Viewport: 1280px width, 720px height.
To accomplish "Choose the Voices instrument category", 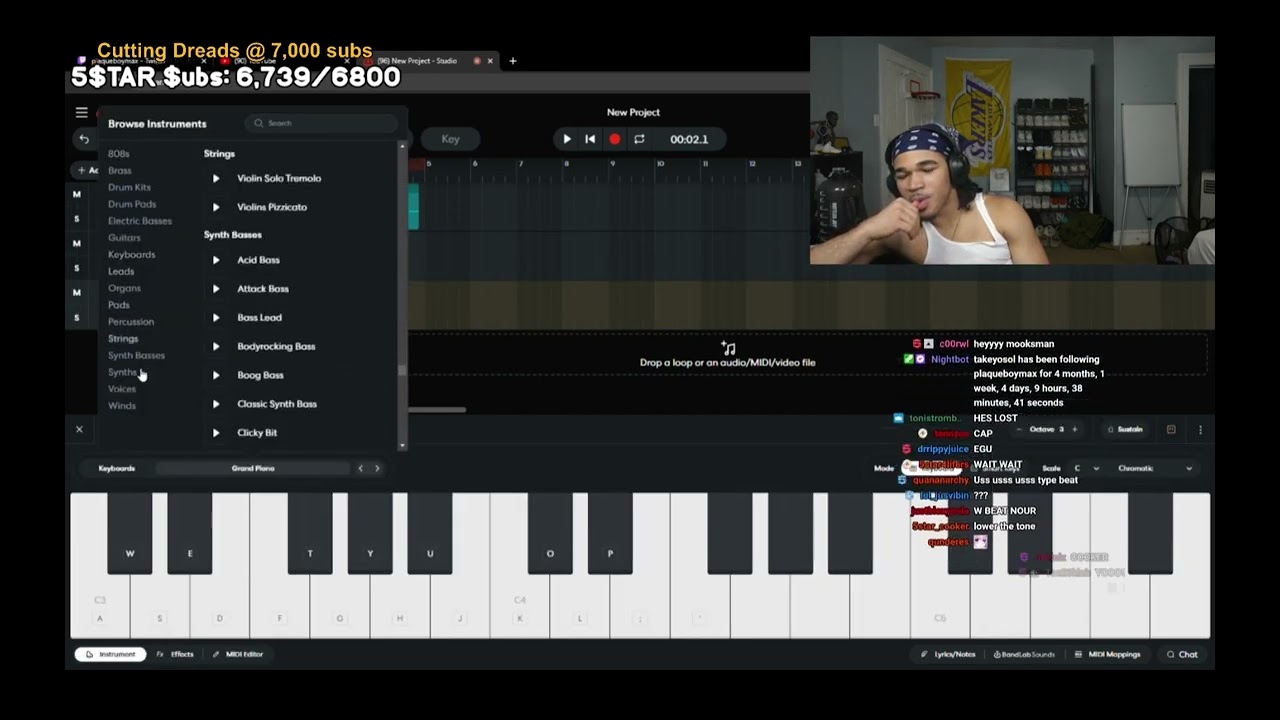I will click(122, 389).
